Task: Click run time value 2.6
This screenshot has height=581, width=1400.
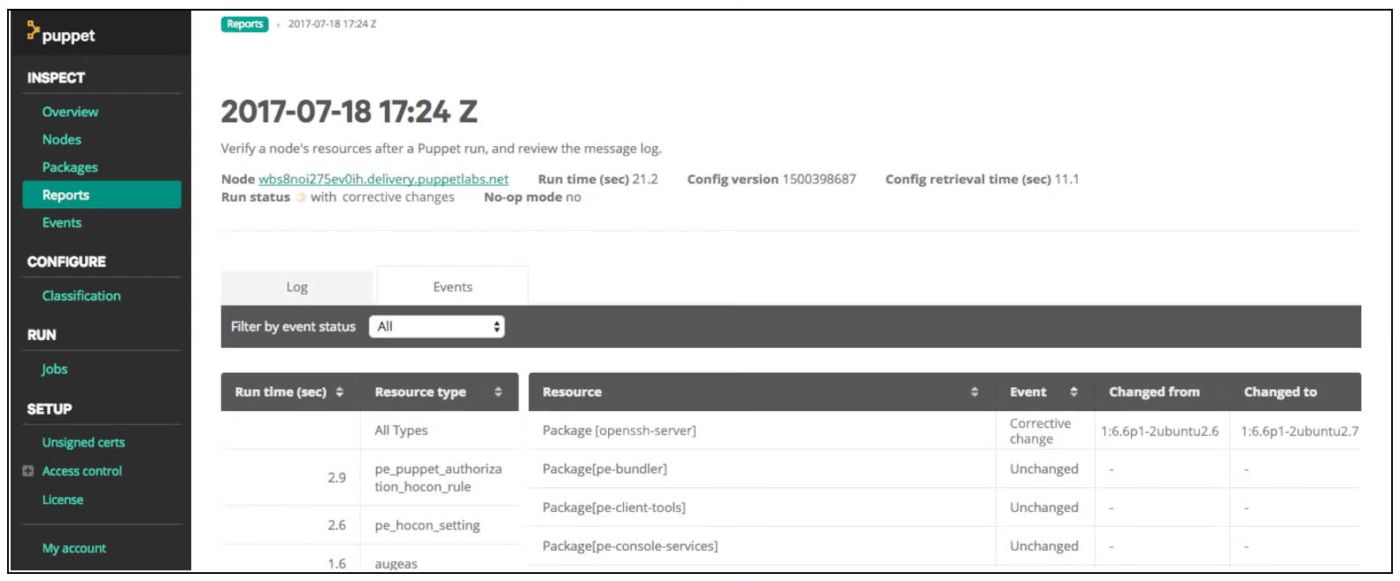Action: click(337, 525)
